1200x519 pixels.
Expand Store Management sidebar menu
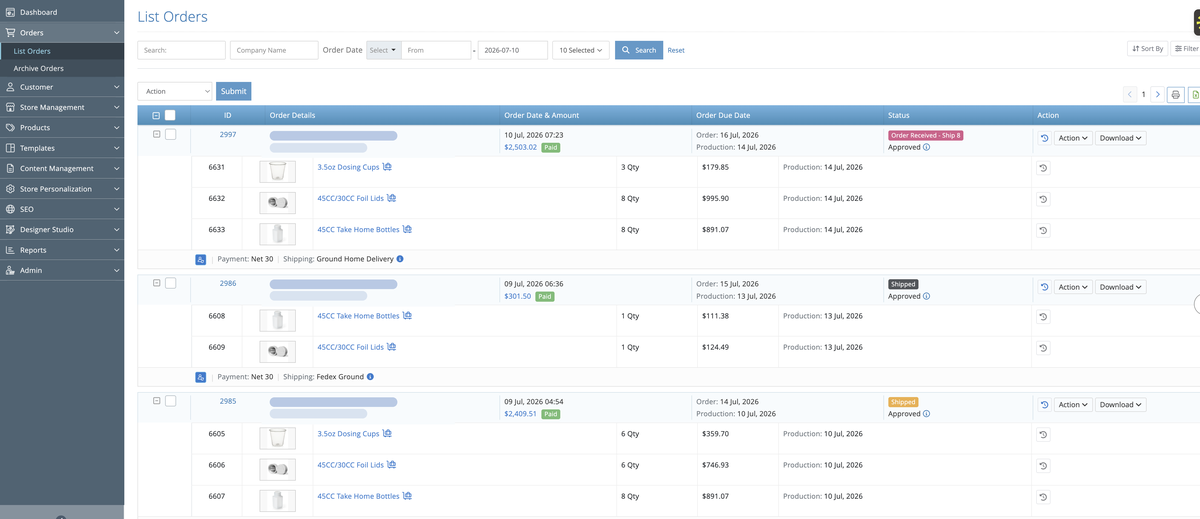click(x=62, y=107)
